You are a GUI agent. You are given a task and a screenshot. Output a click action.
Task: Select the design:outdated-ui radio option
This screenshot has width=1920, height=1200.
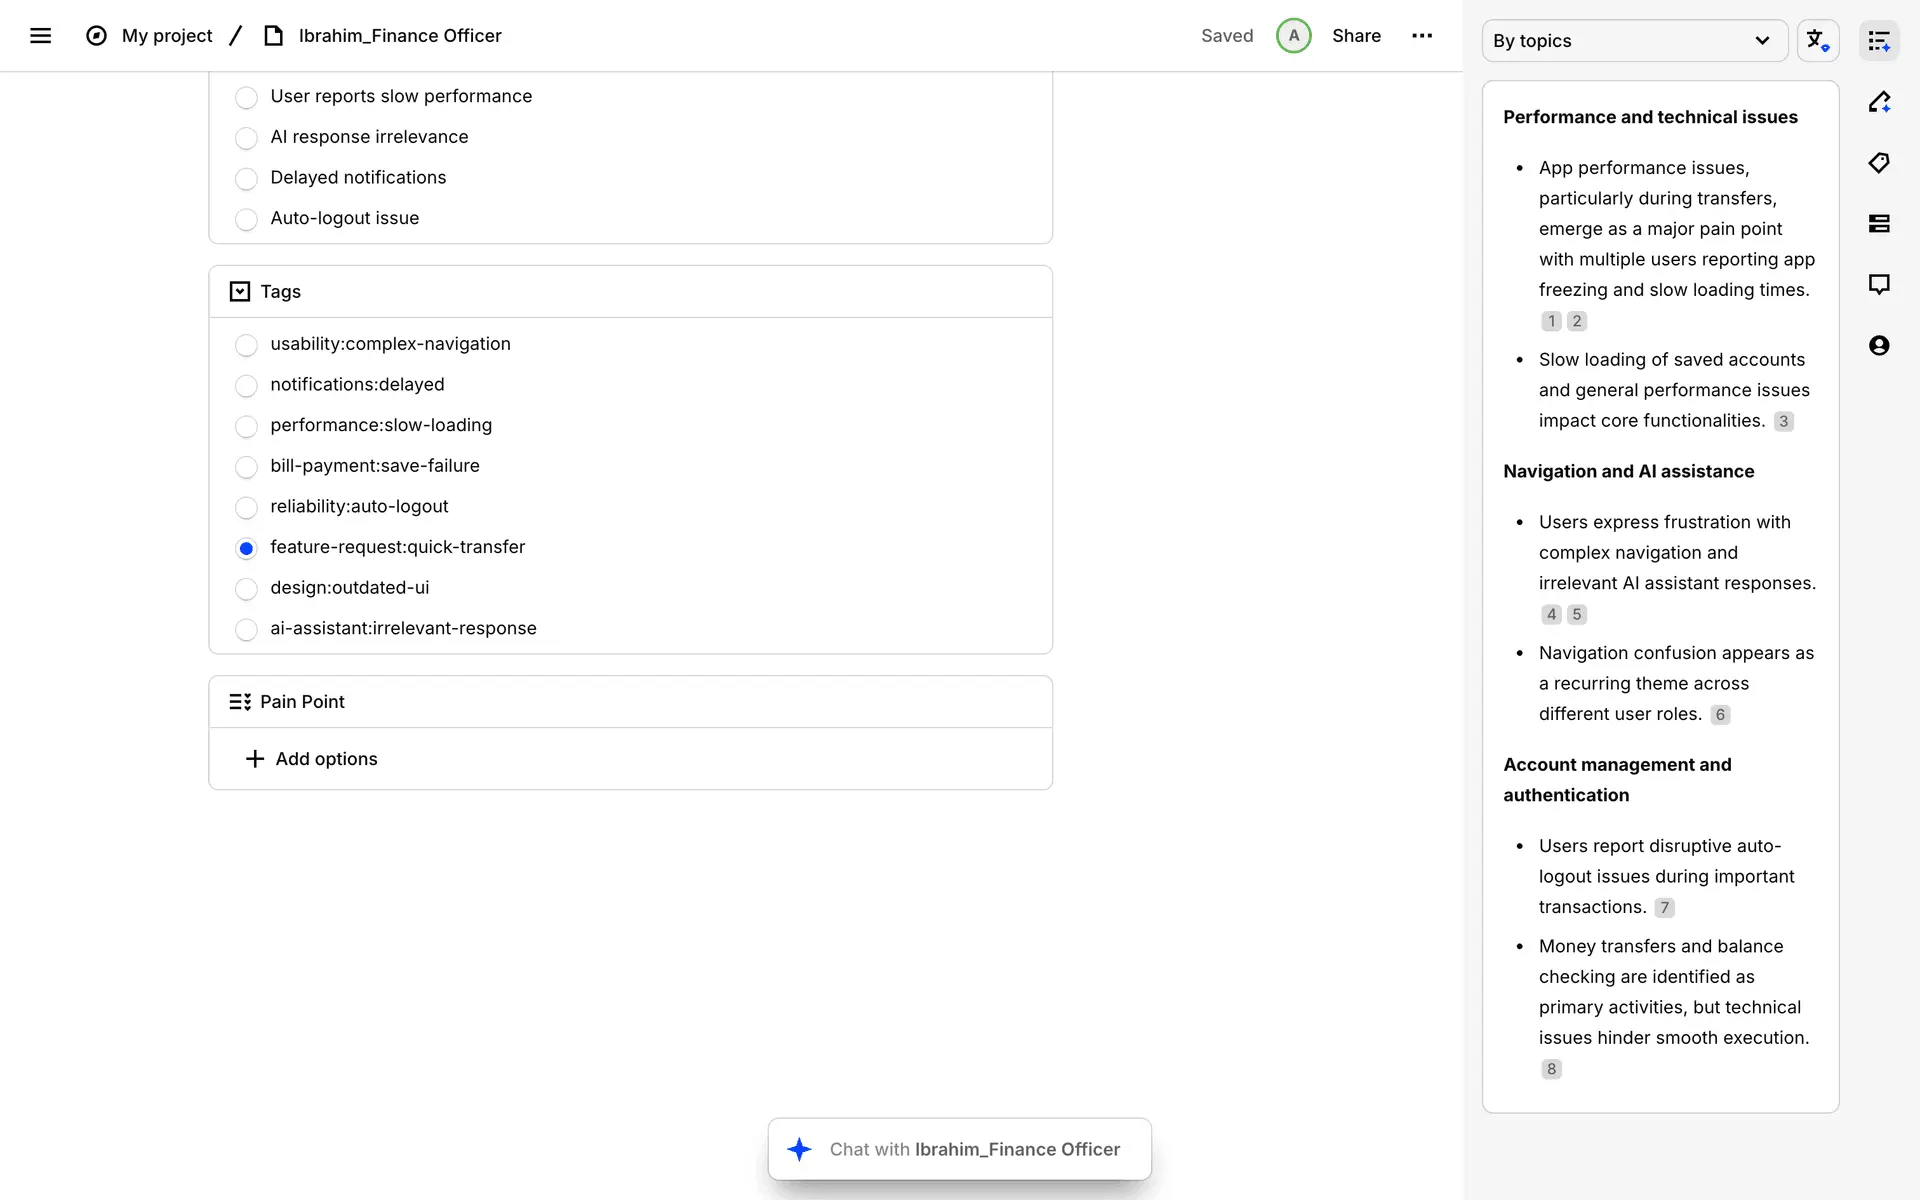coord(246,589)
